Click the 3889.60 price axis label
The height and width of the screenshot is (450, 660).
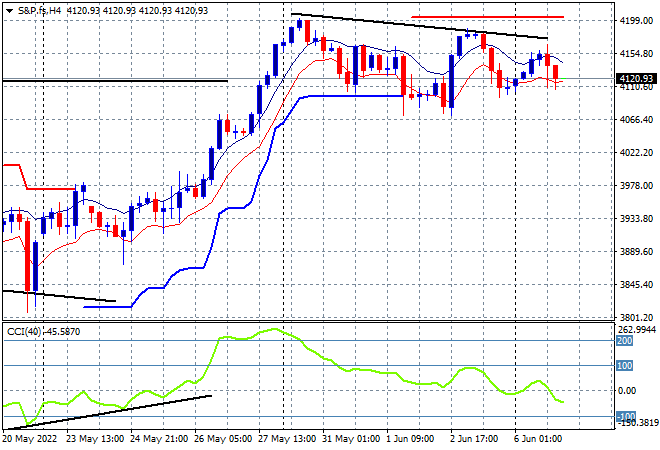click(x=636, y=251)
